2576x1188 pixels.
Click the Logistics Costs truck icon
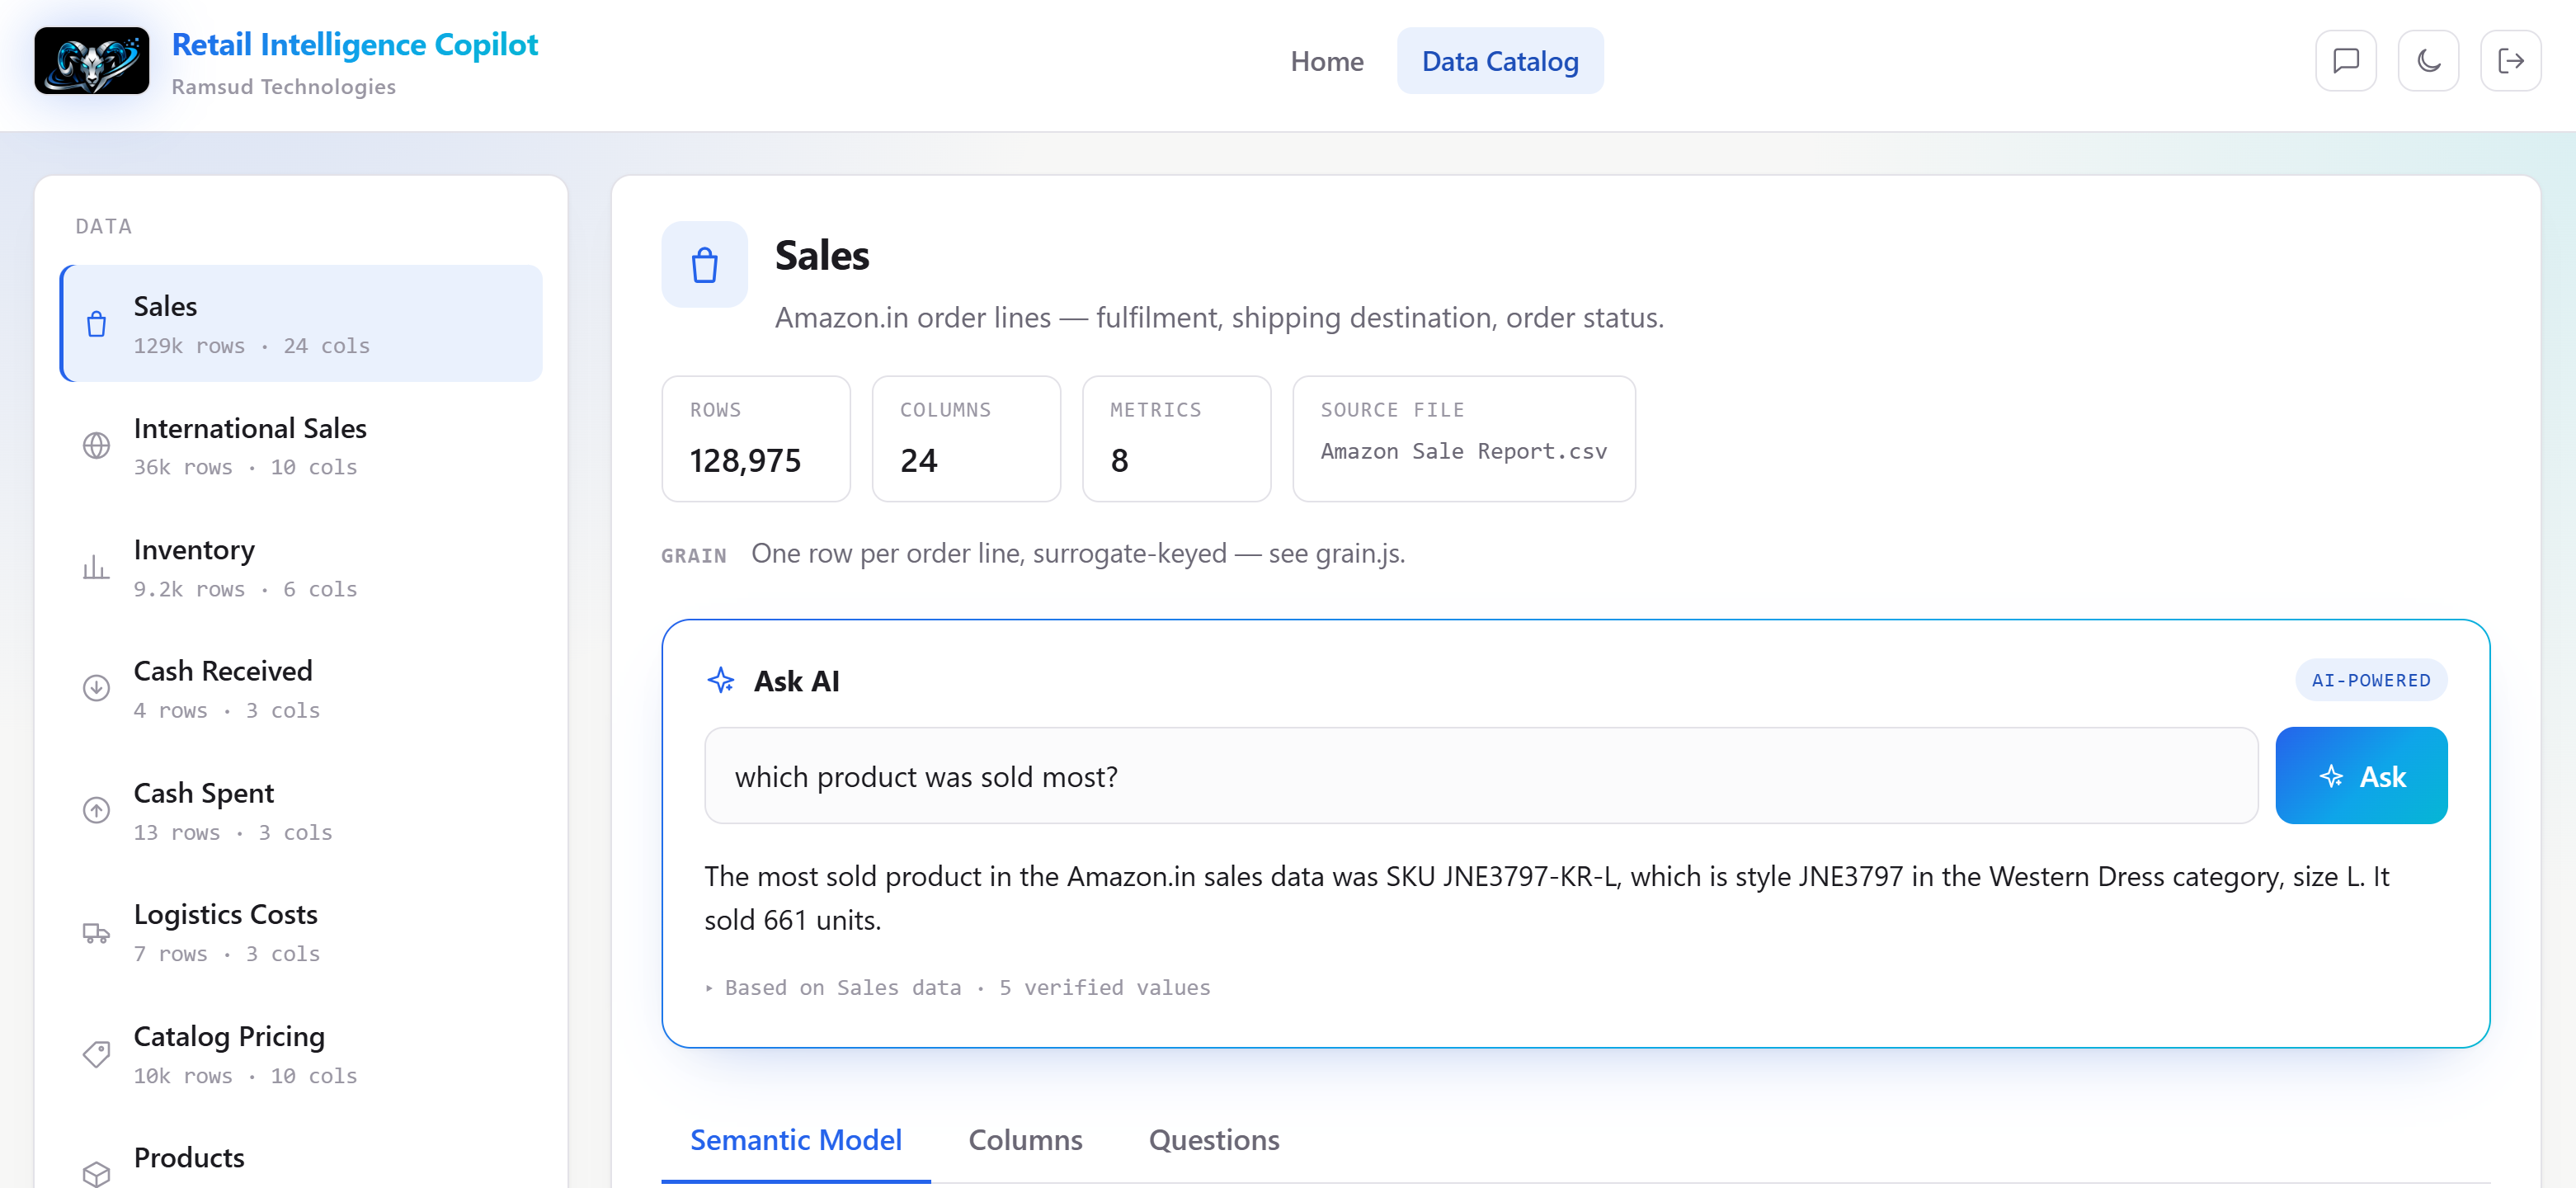pos(96,932)
